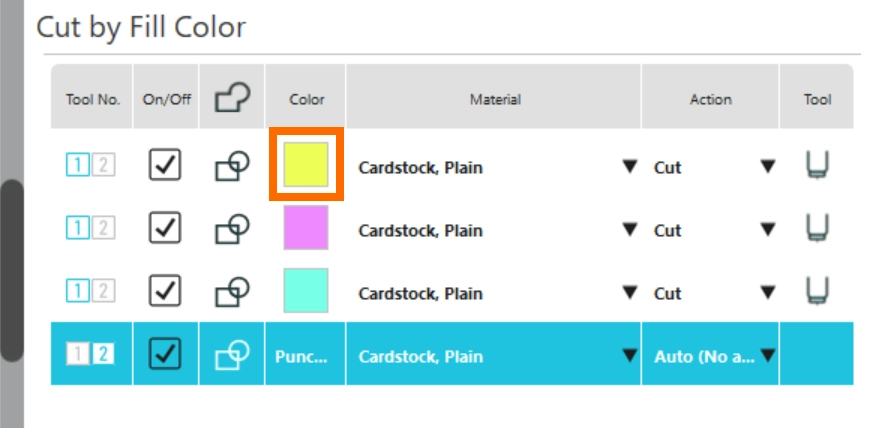Uncheck the On/Off box for yellow row
The height and width of the screenshot is (428, 879).
[x=165, y=167]
